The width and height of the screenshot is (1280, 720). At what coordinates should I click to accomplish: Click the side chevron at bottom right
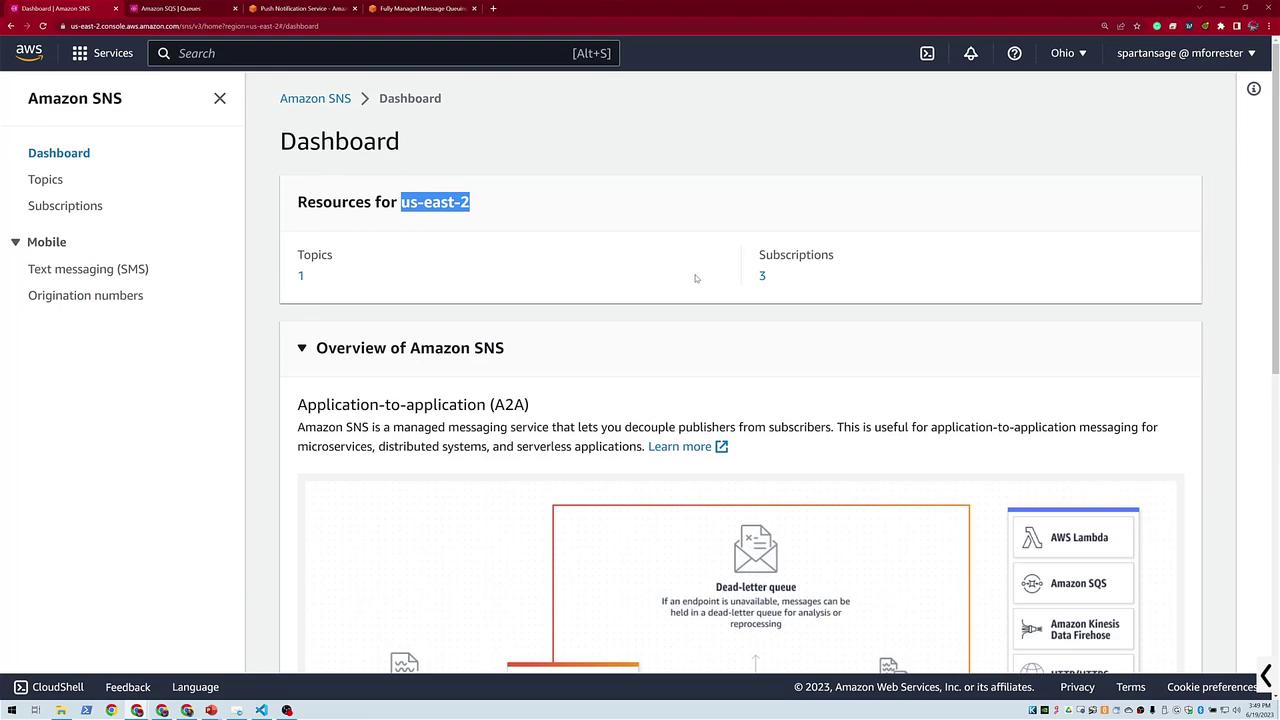1266,677
